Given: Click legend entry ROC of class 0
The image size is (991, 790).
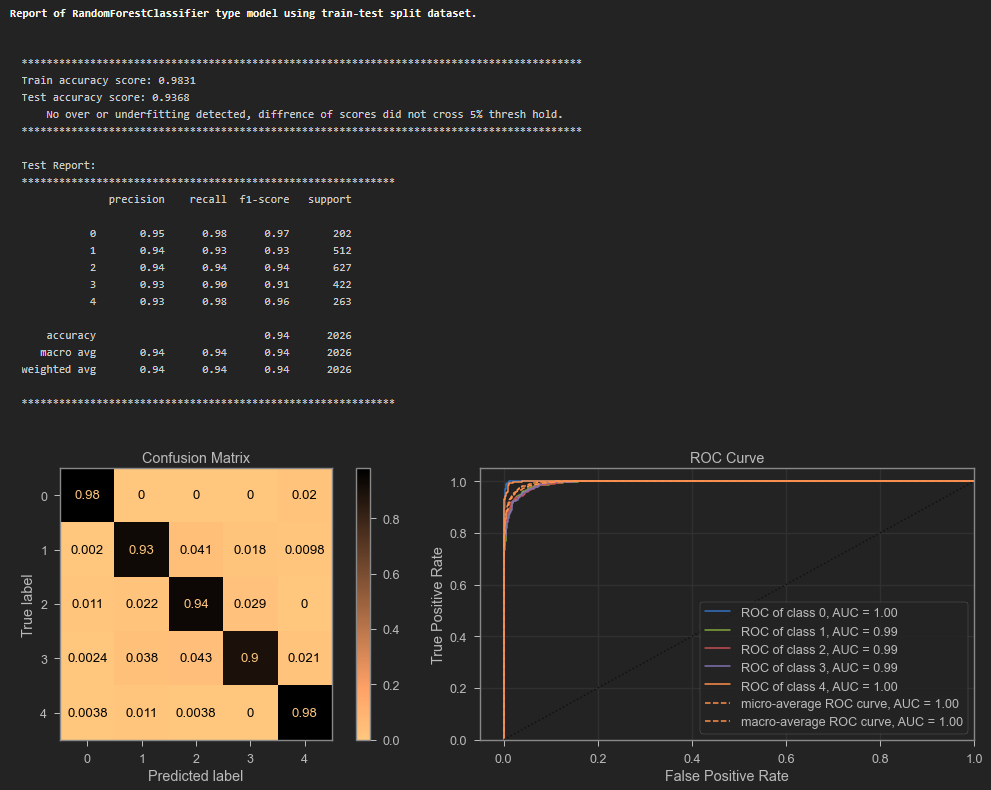Looking at the screenshot, I should 818,612.
